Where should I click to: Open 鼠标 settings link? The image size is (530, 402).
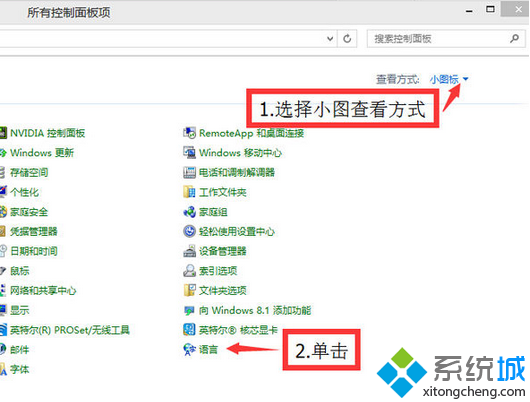[x=20, y=271]
